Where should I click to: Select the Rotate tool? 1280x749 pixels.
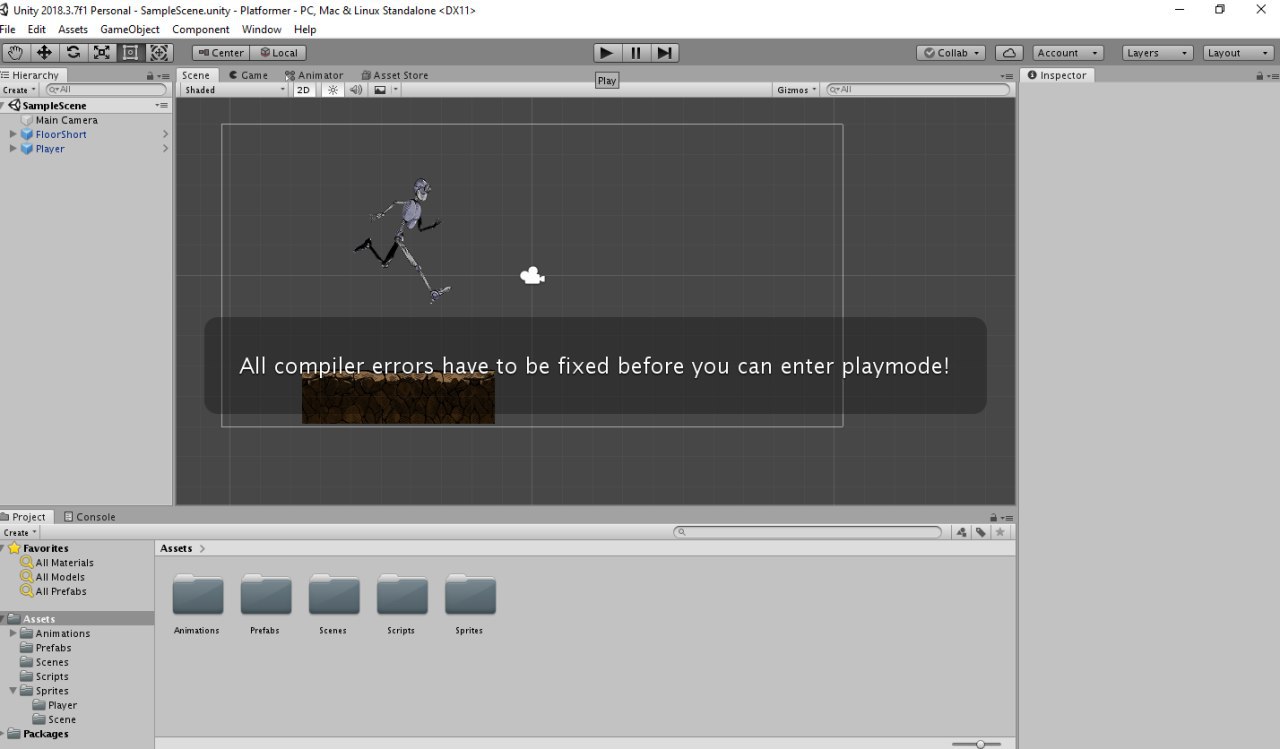tap(73, 53)
